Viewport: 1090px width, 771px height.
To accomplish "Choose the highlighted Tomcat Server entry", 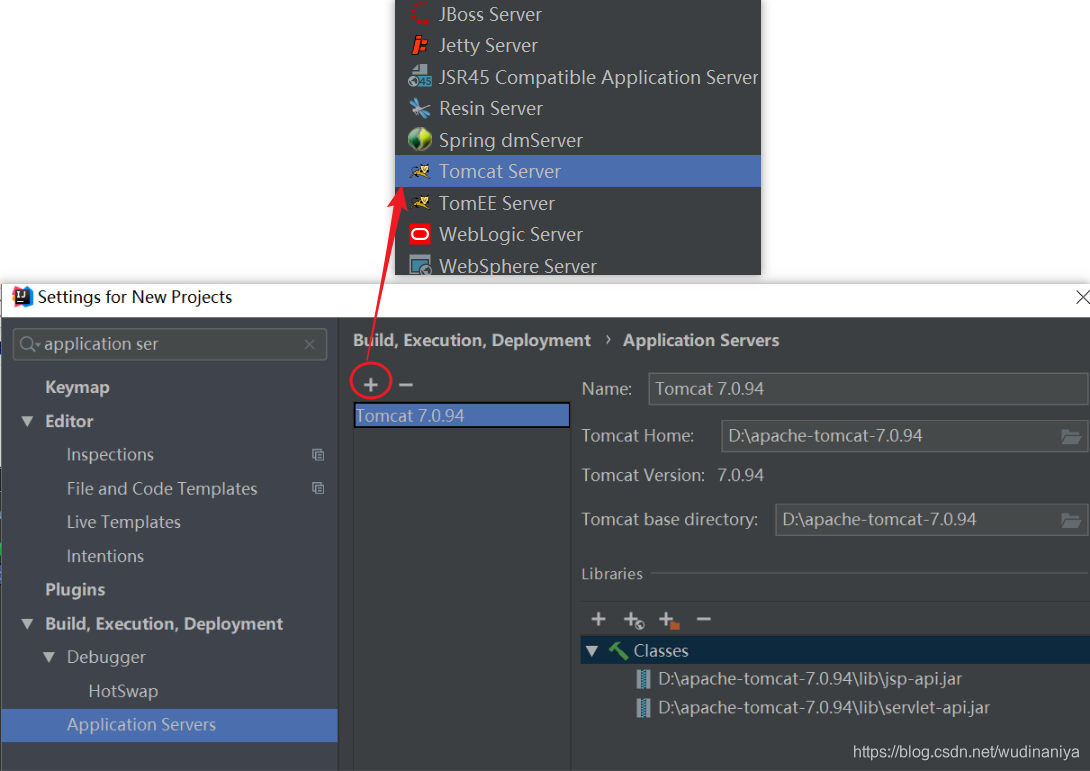I will click(x=578, y=171).
